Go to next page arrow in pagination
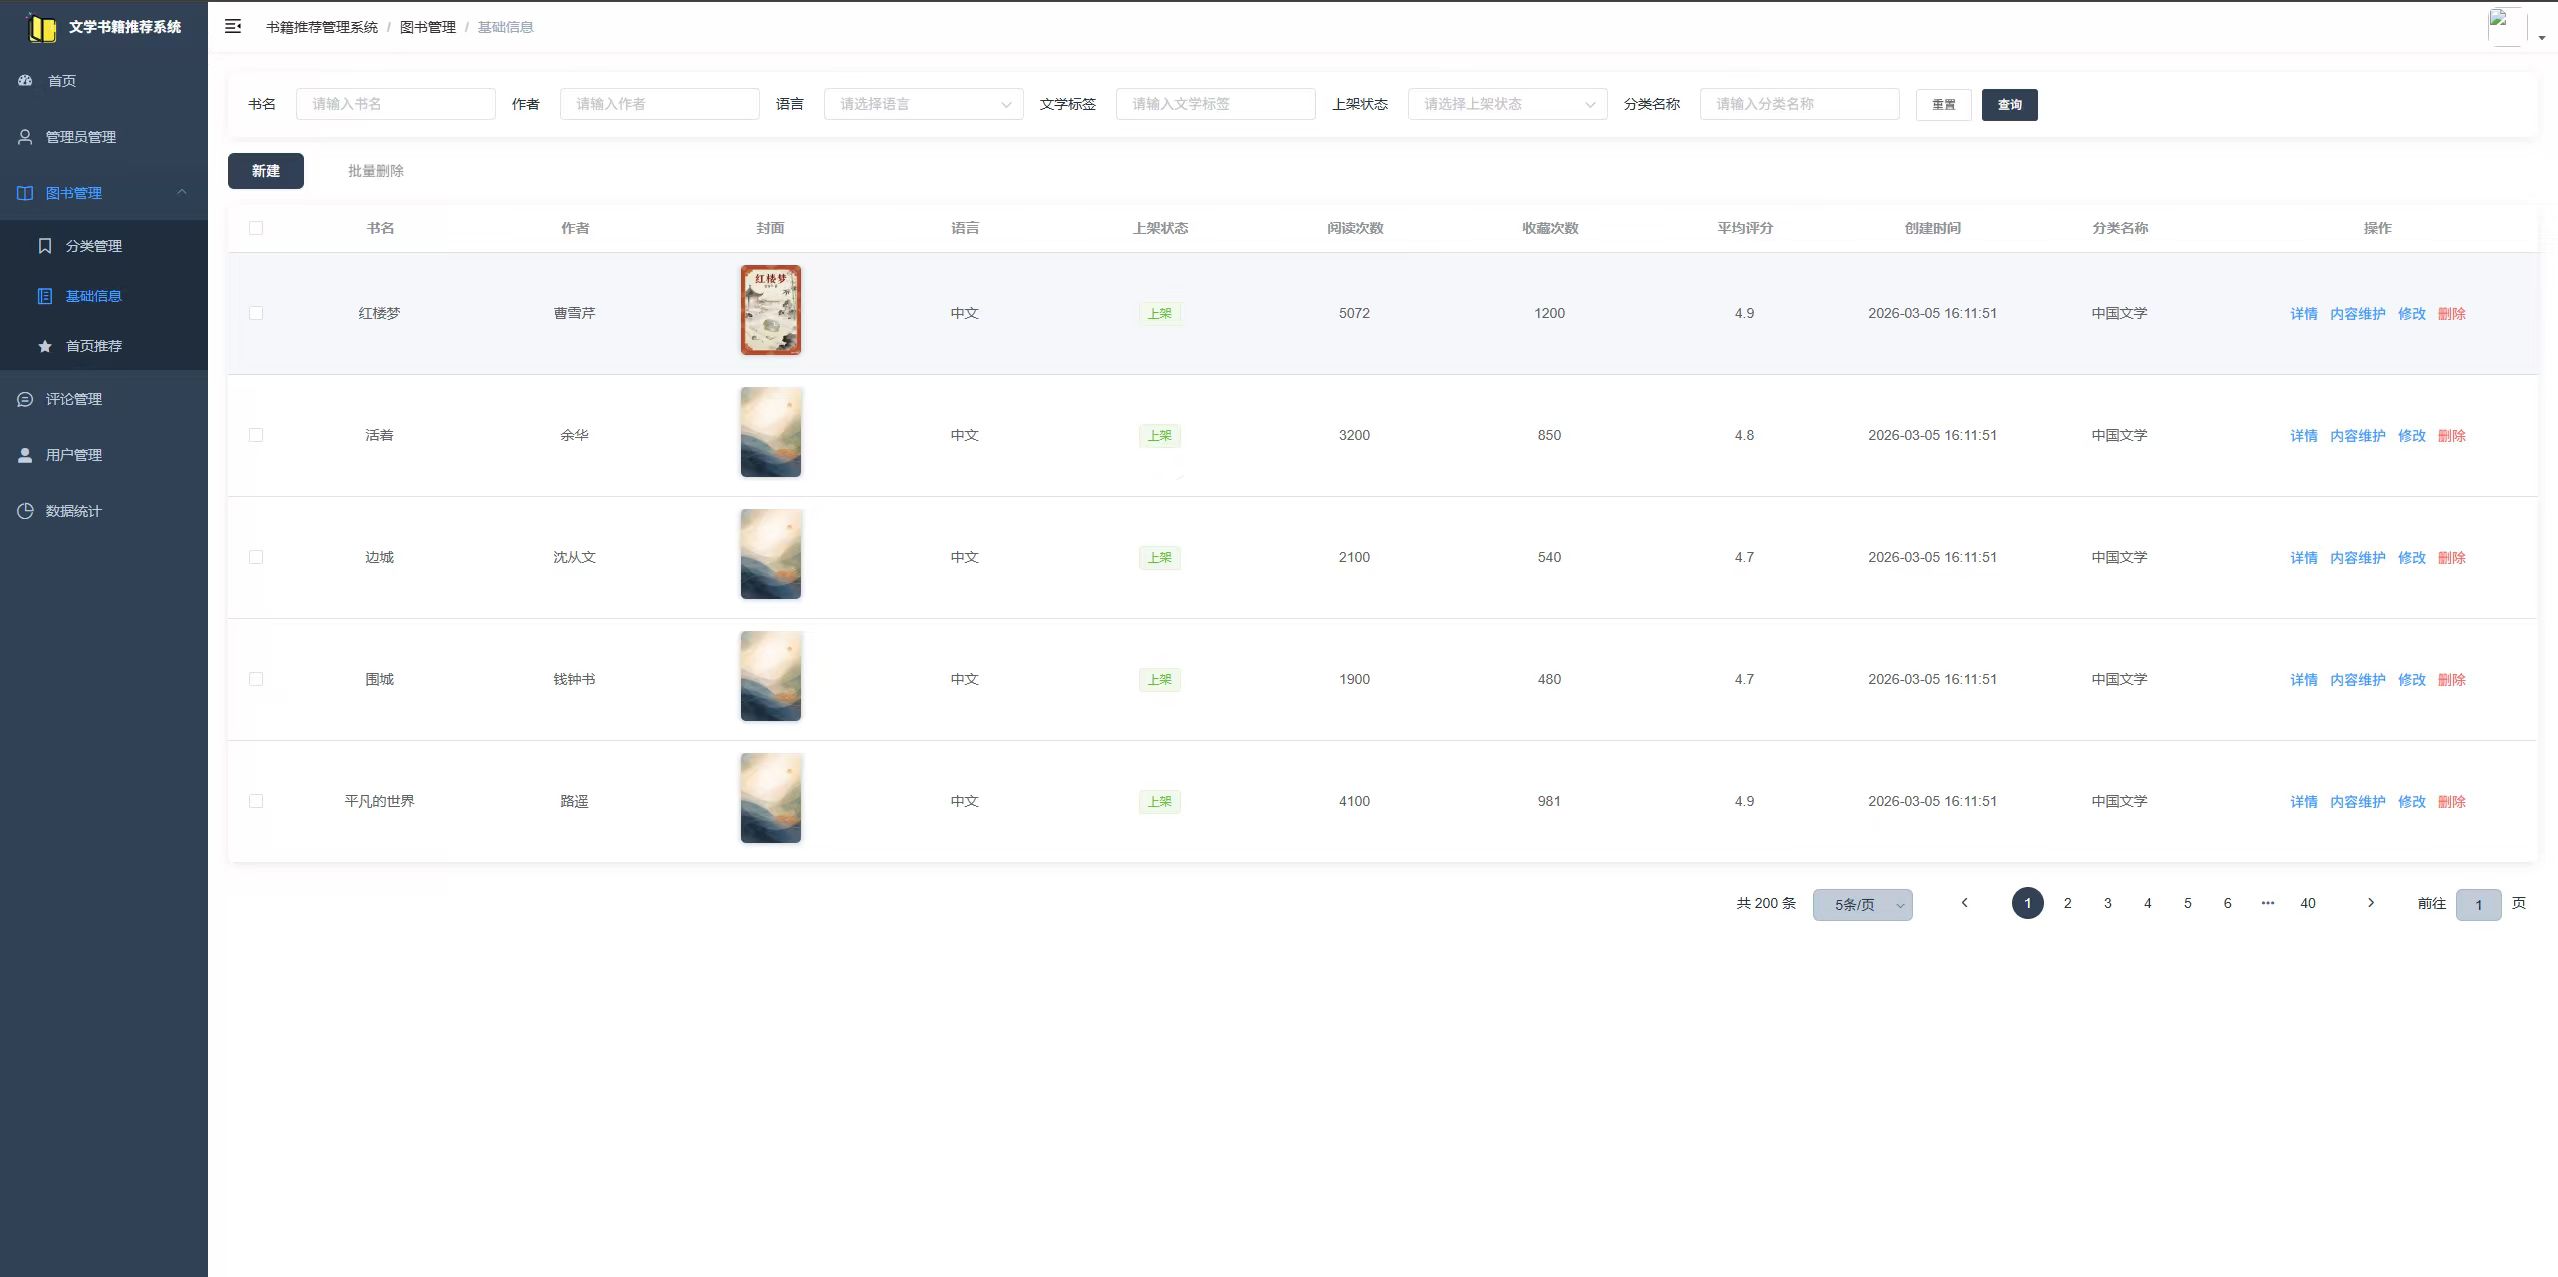Image resolution: width=2558 pixels, height=1277 pixels. point(2370,903)
